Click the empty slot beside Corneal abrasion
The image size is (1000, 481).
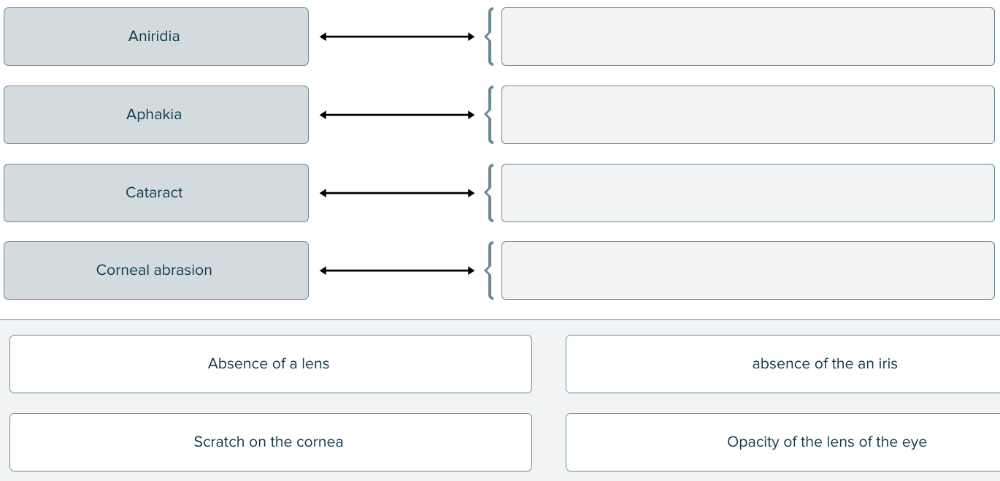tap(747, 270)
